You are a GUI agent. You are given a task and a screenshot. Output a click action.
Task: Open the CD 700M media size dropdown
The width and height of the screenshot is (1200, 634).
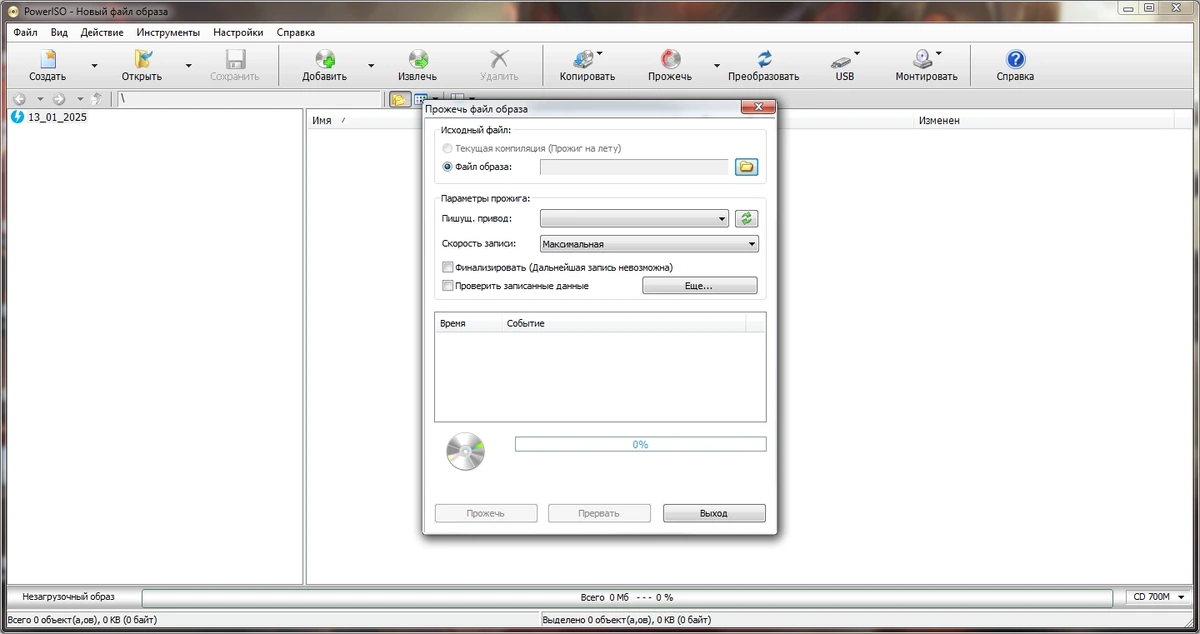pos(1156,597)
